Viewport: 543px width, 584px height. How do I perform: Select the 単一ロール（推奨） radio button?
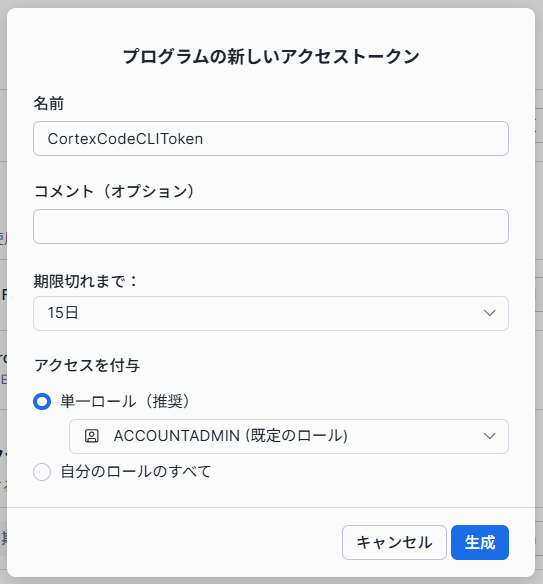(42, 402)
